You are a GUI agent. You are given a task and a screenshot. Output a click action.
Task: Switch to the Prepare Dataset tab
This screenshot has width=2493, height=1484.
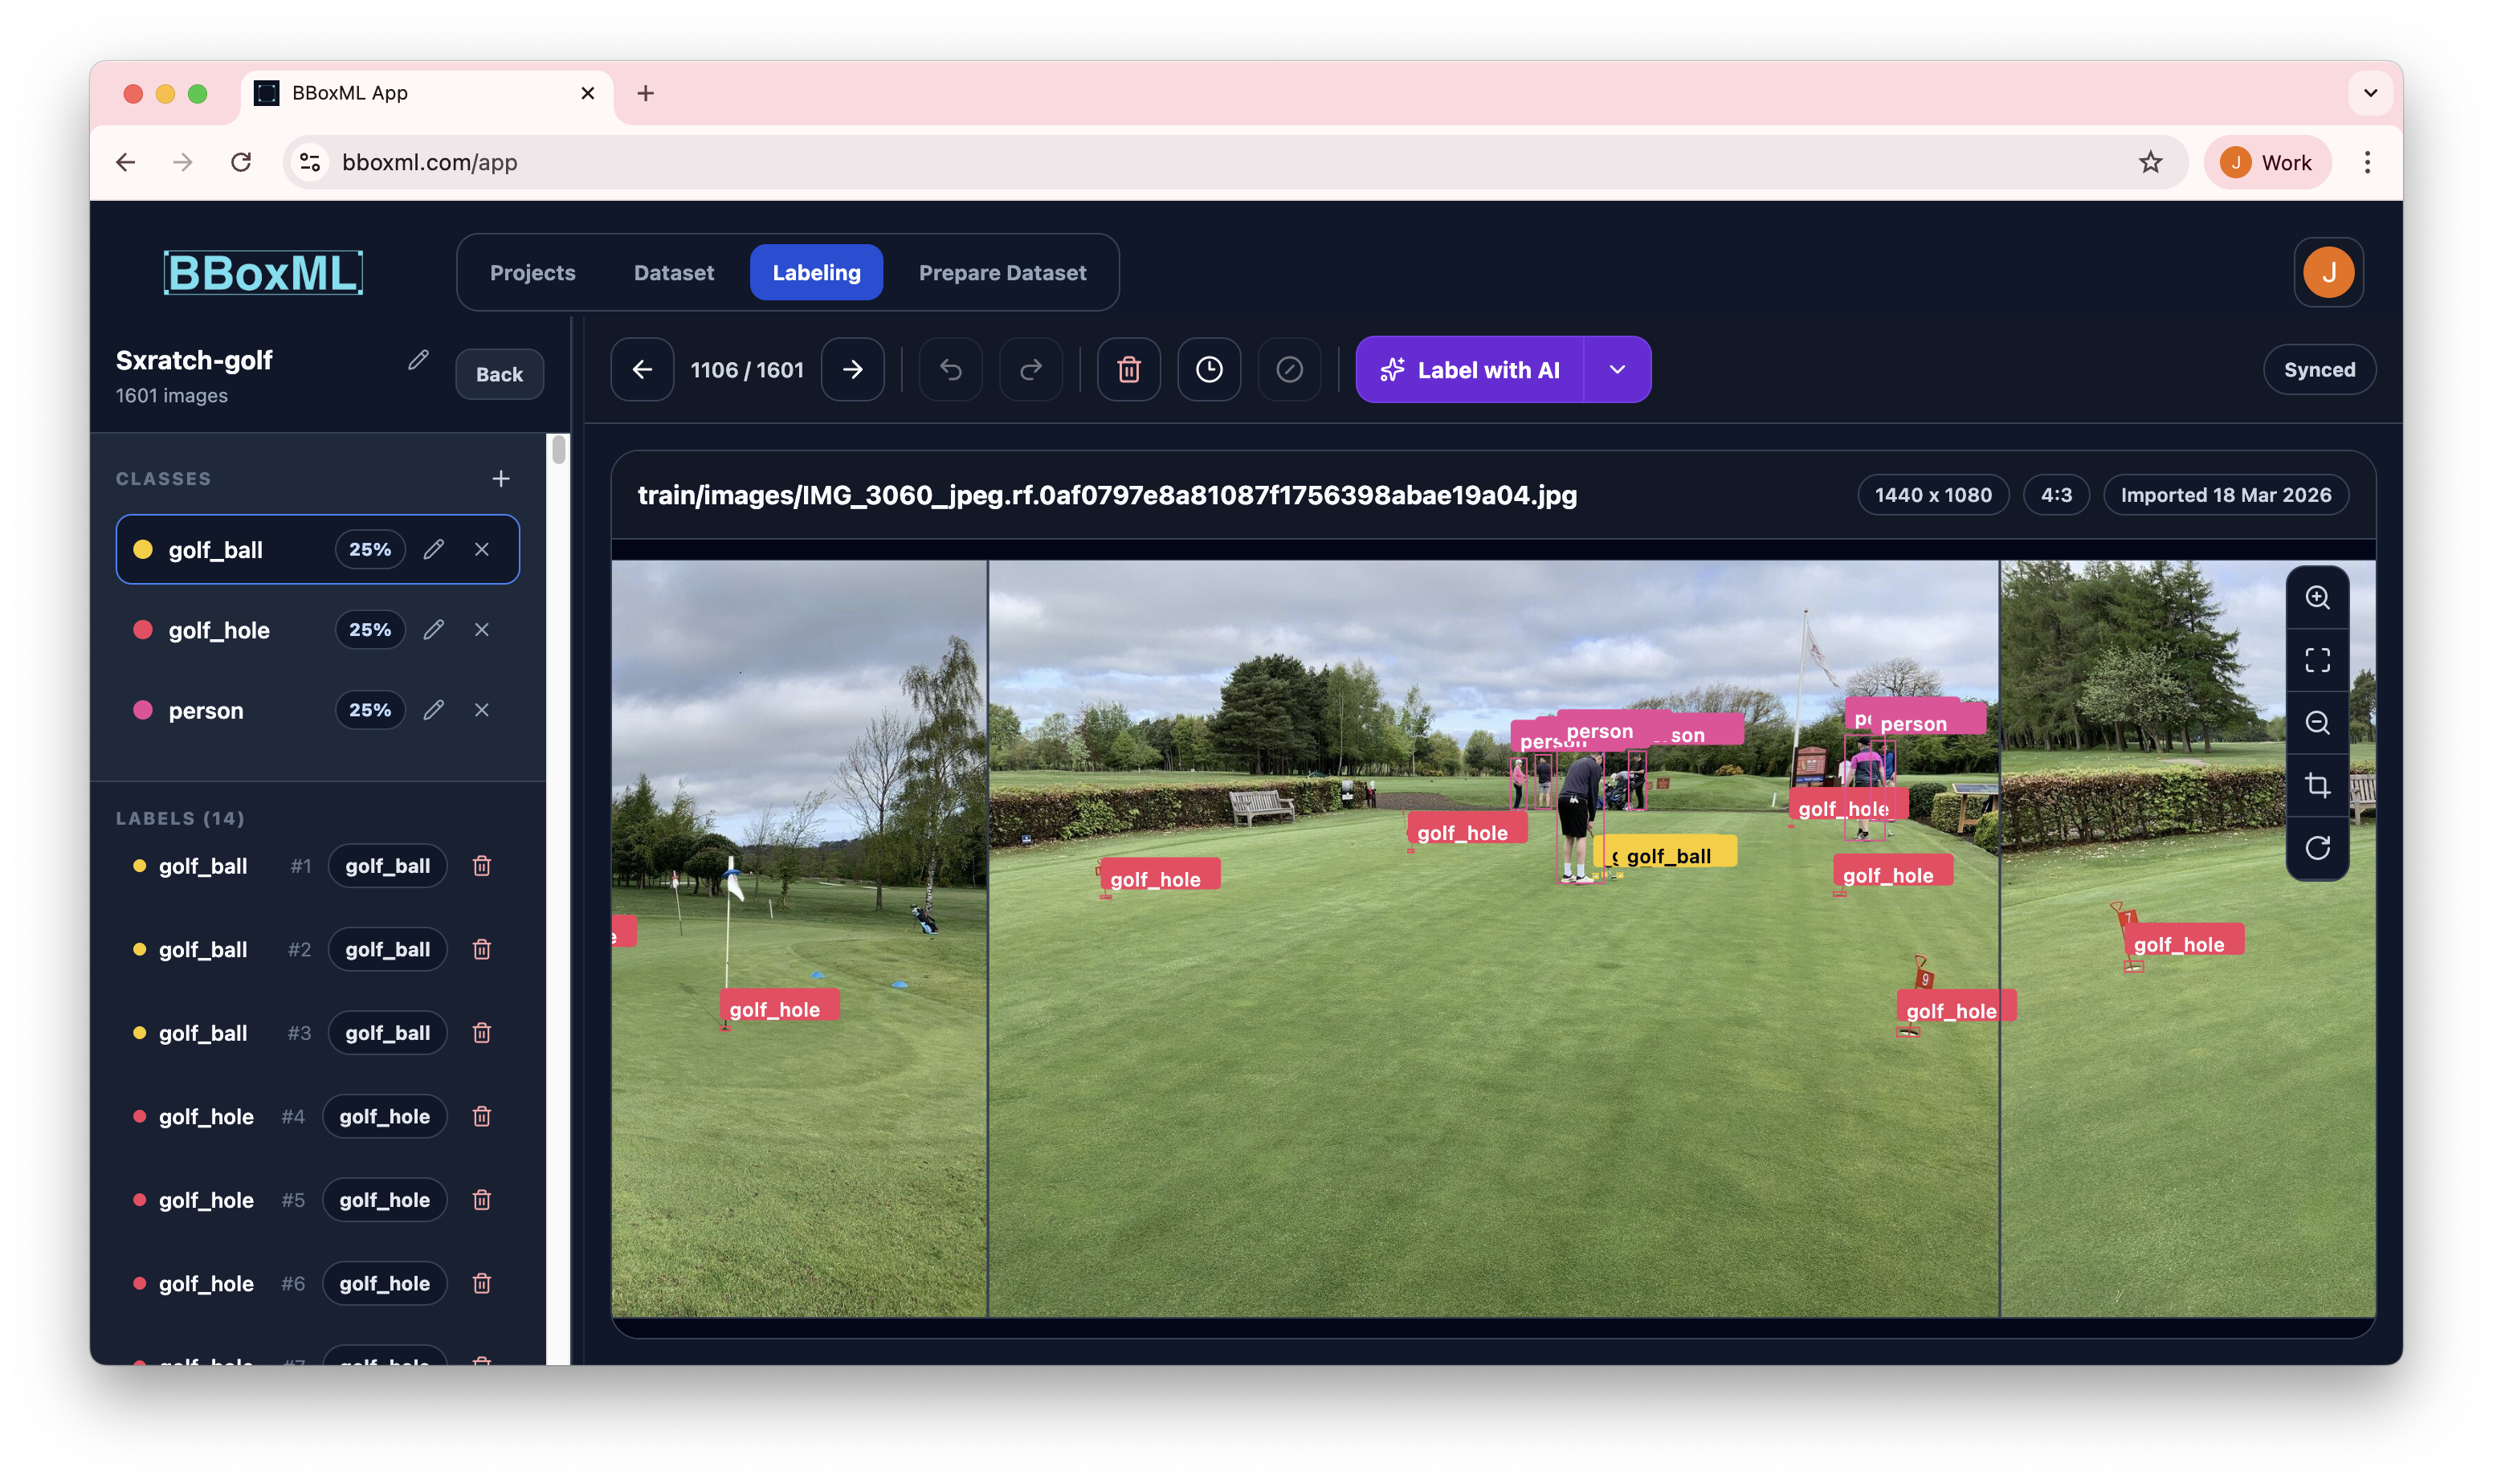tap(1002, 272)
